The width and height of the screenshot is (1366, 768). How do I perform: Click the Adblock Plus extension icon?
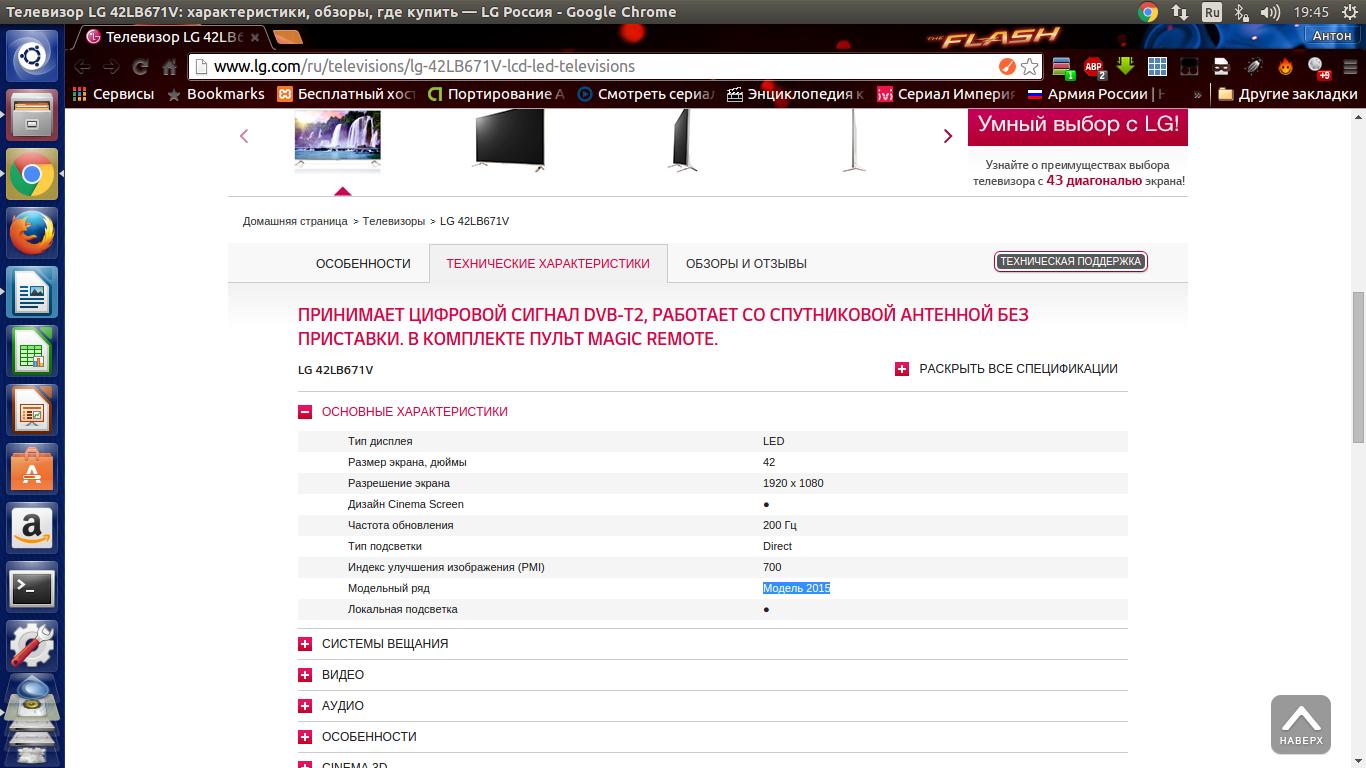(1093, 67)
